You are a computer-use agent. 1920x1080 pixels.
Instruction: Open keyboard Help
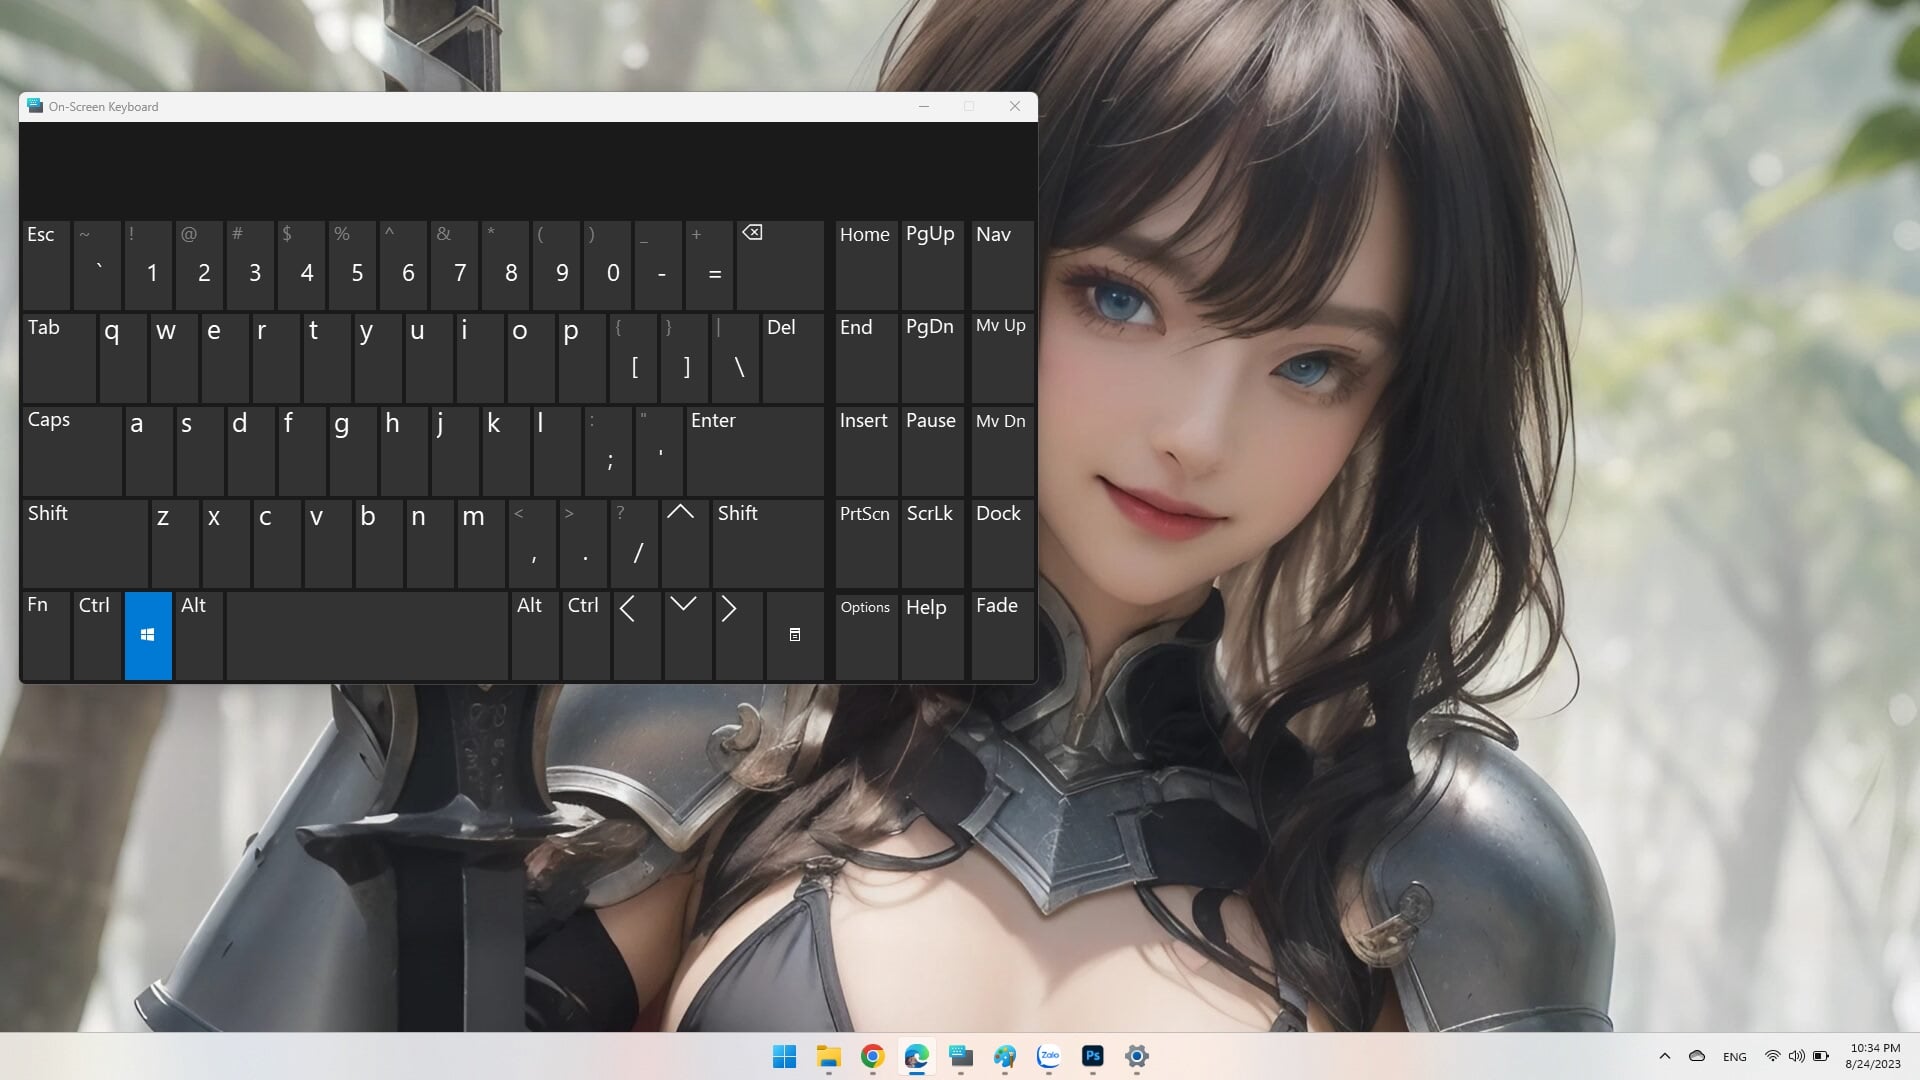pos(932,635)
